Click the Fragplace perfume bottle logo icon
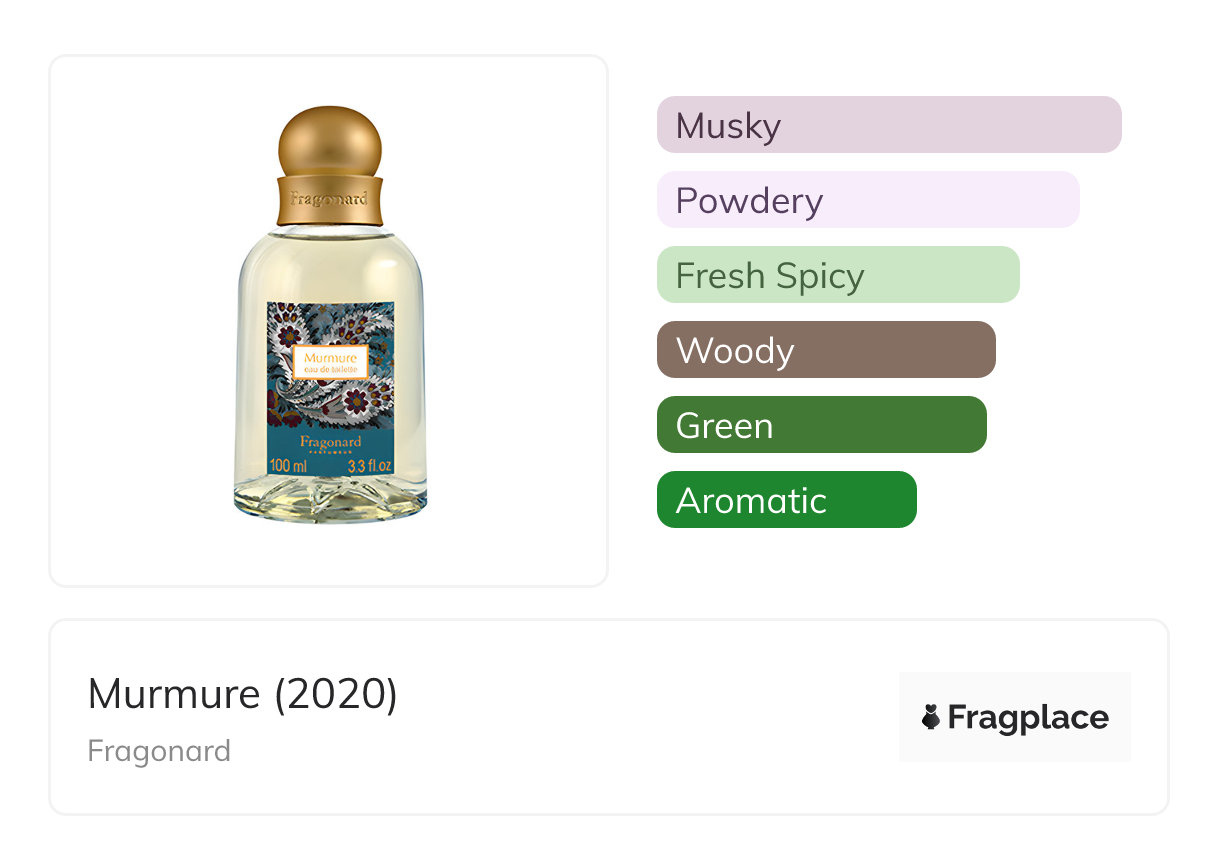The image size is (1218, 864). (x=931, y=717)
